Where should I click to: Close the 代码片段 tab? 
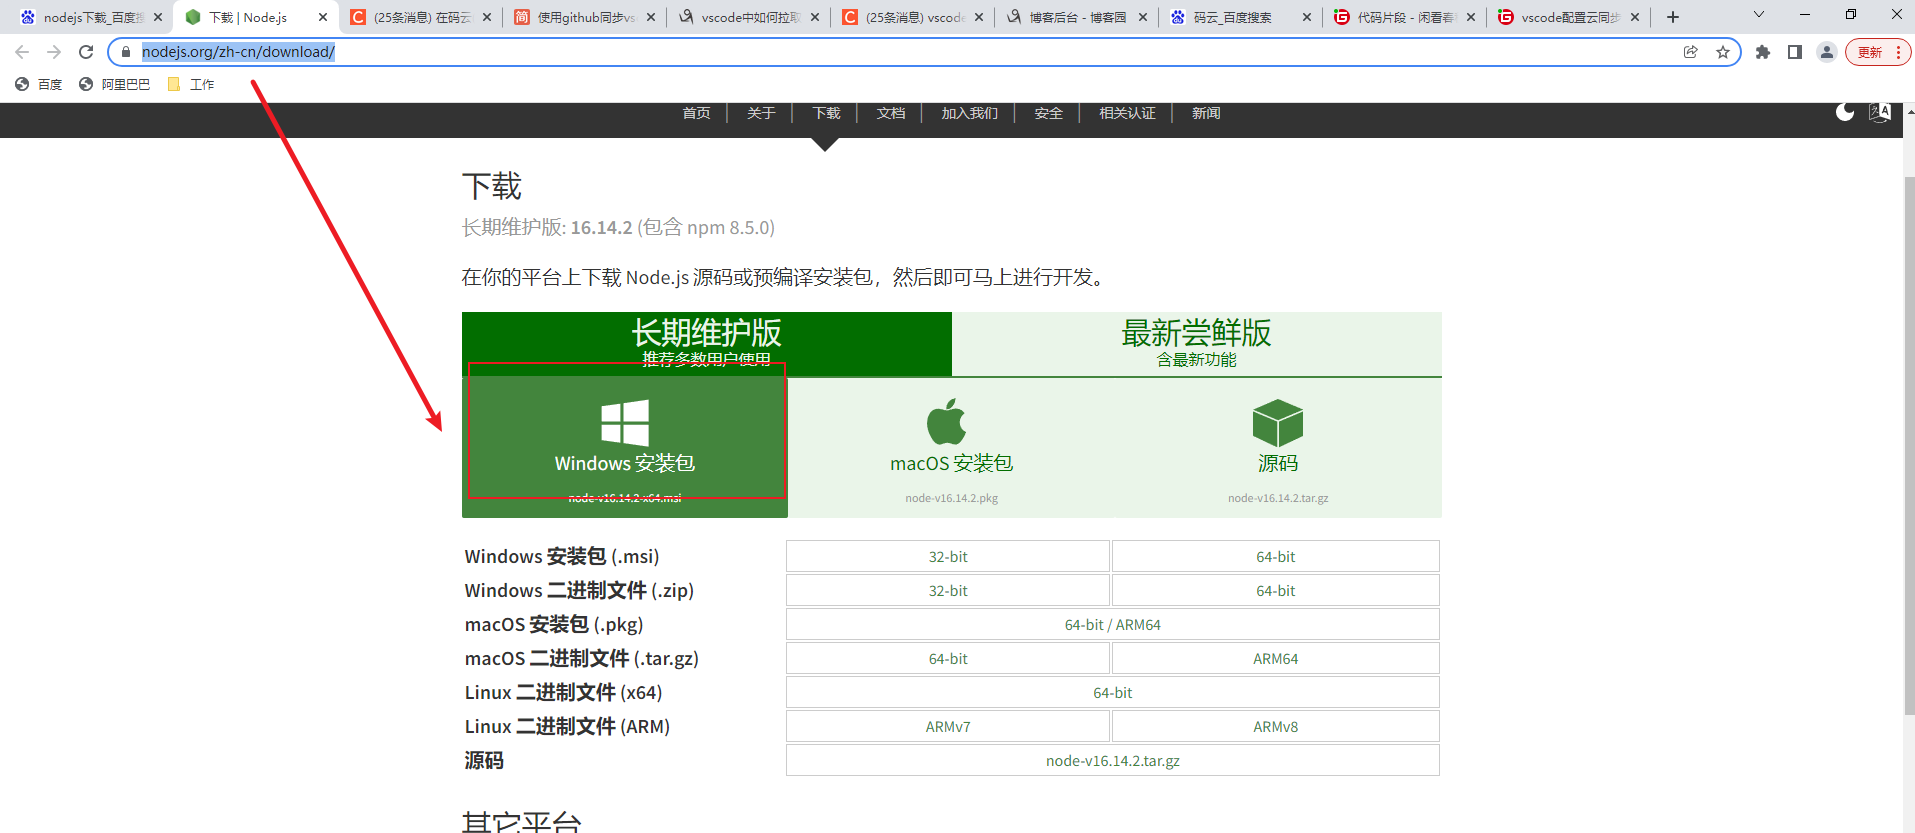pos(1471,17)
